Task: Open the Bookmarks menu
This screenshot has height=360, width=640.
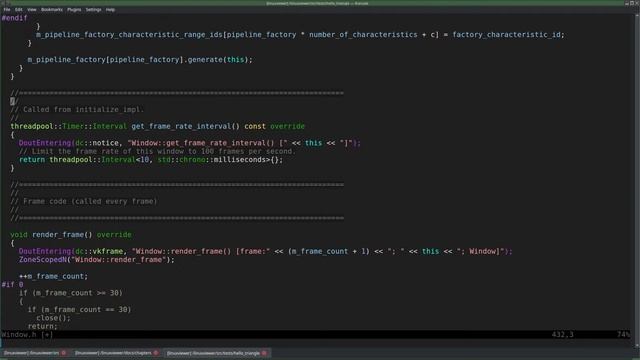Action: pos(52,9)
